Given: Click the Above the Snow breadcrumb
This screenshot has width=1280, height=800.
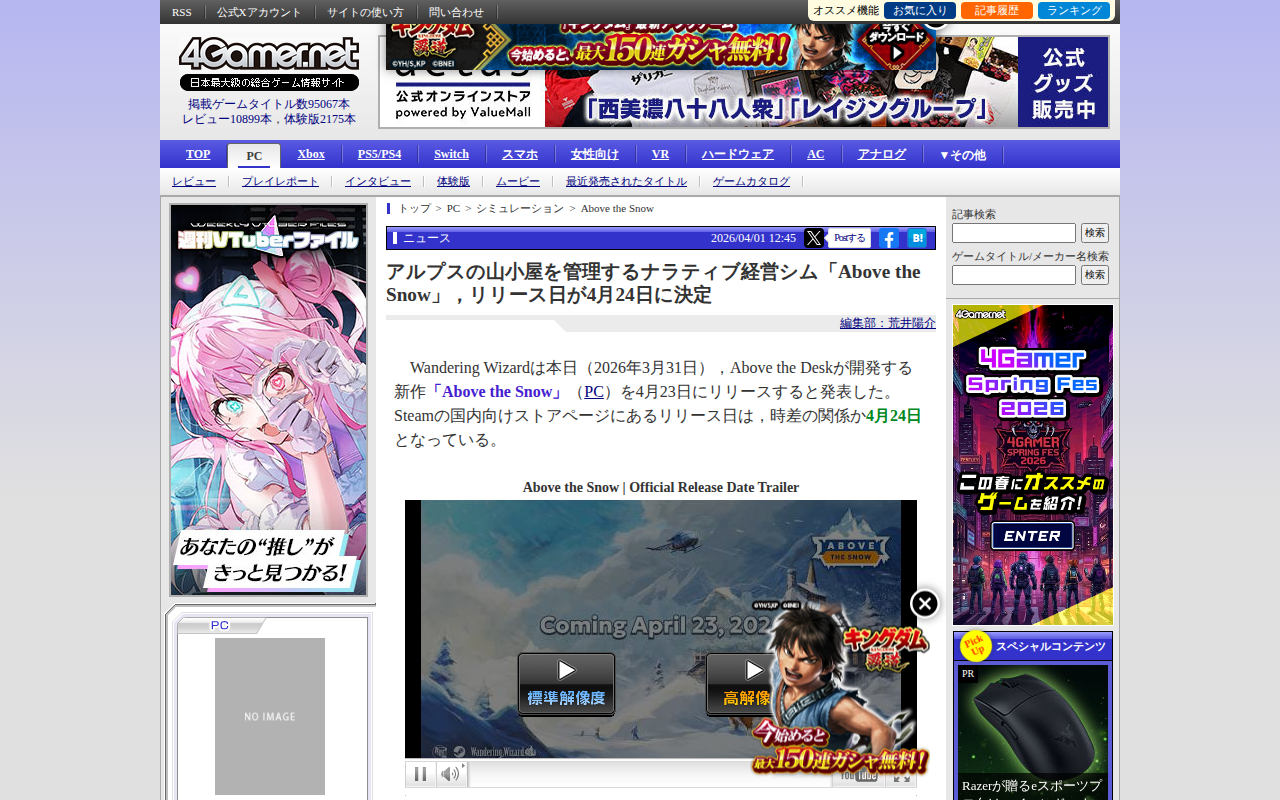Looking at the screenshot, I should click(617, 208).
